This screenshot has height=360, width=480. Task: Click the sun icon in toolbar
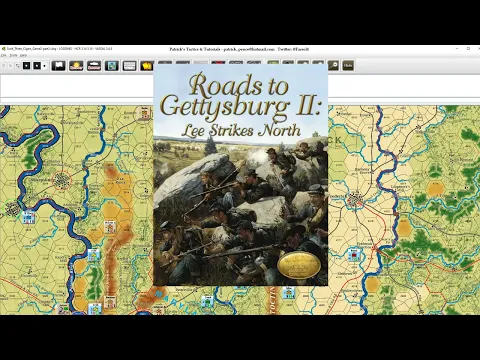tap(76, 66)
